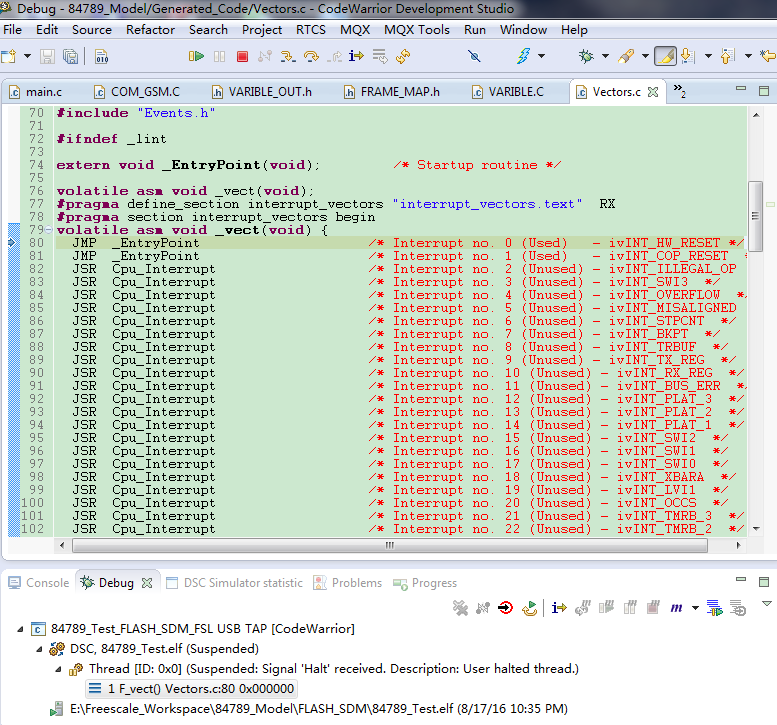Open the multicore 'm' dropdown arrow
Image resolution: width=777 pixels, height=725 pixels.
pyautogui.click(x=695, y=608)
